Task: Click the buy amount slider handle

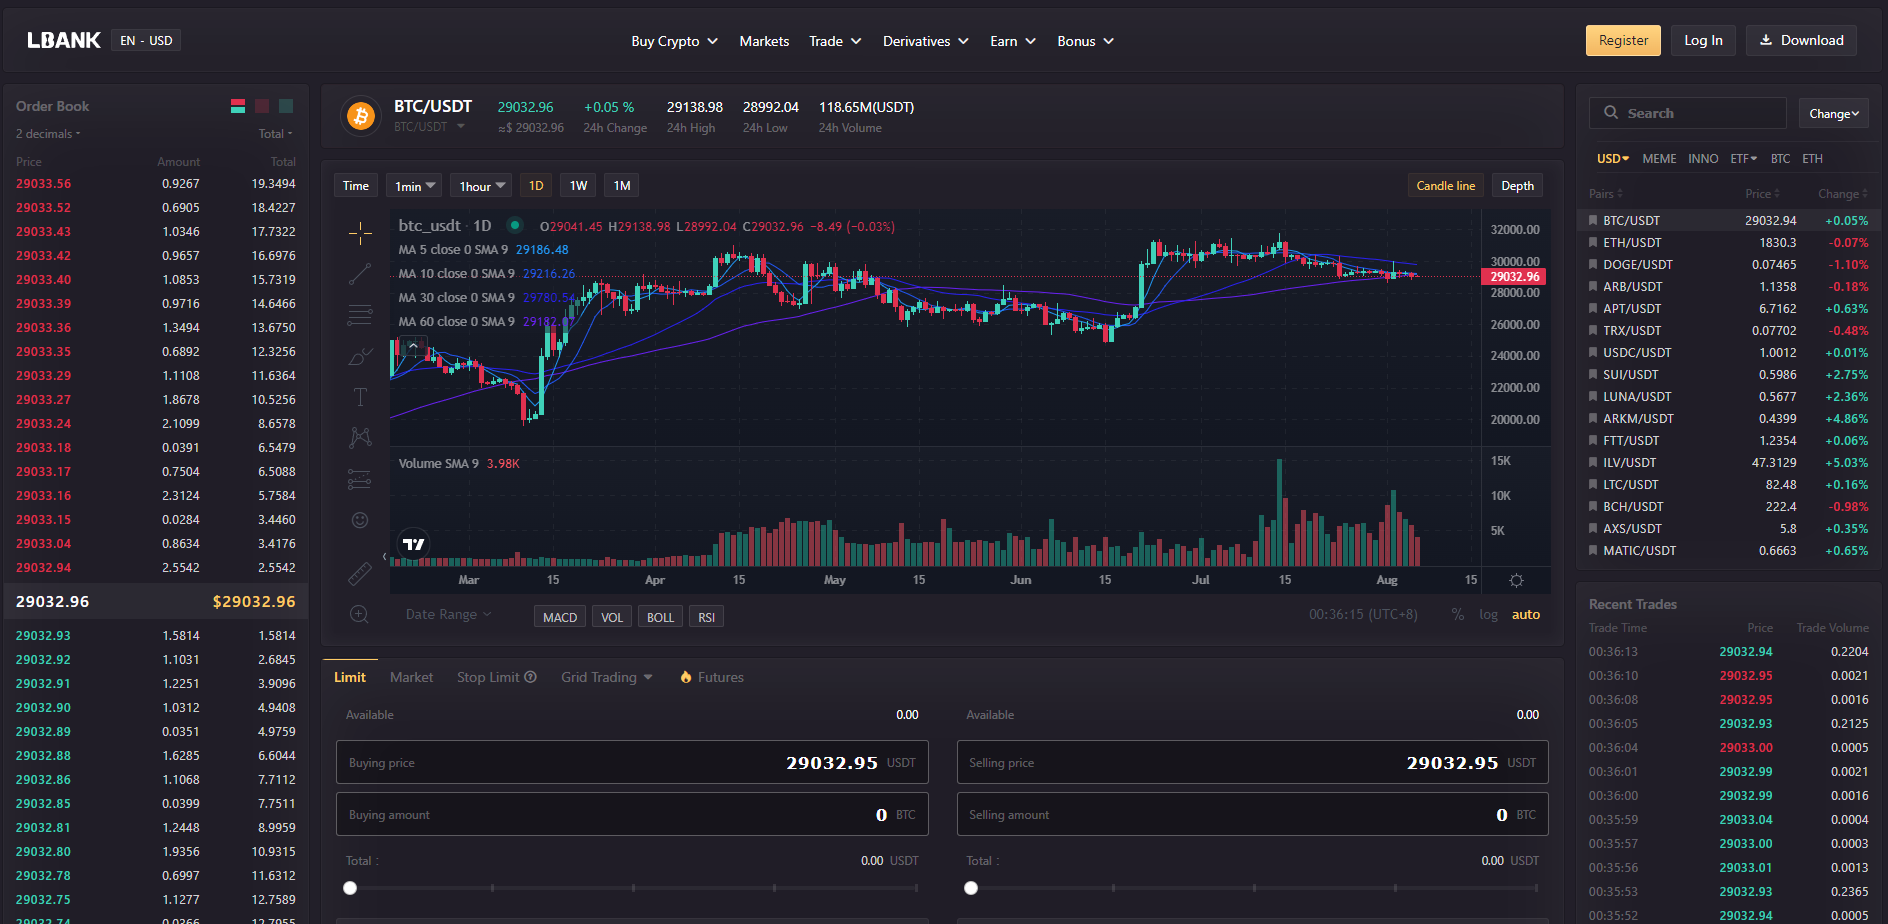Action: click(x=350, y=888)
